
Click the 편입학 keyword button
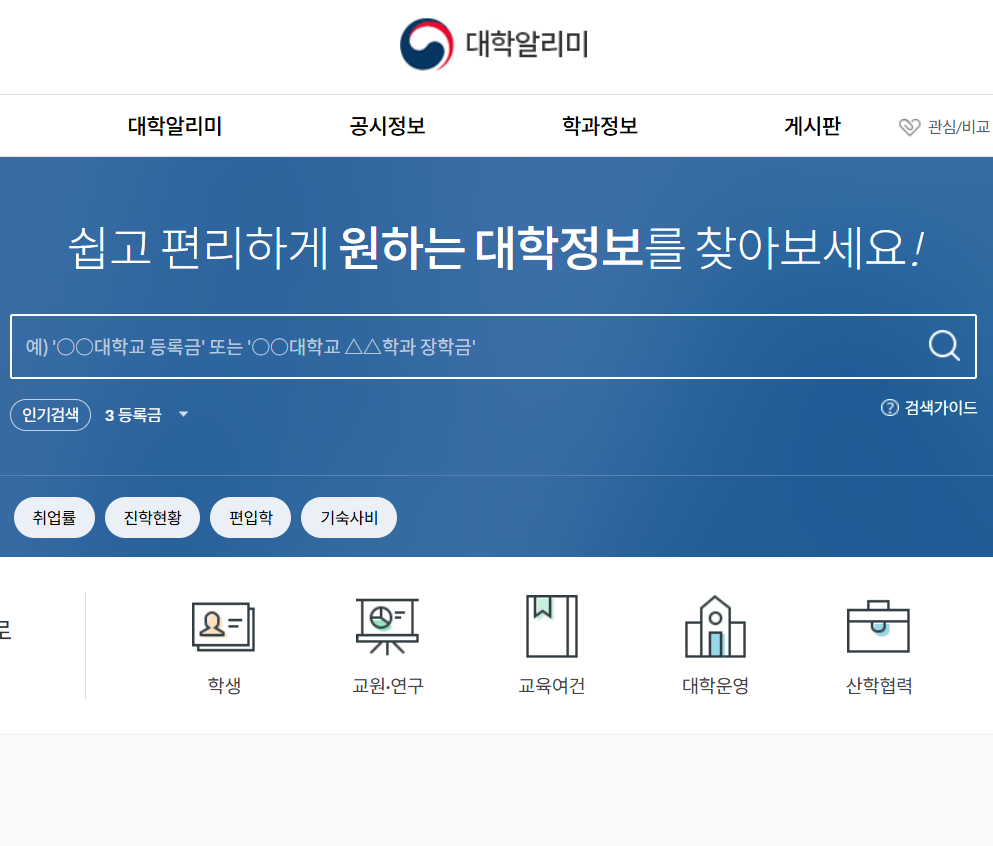[251, 517]
